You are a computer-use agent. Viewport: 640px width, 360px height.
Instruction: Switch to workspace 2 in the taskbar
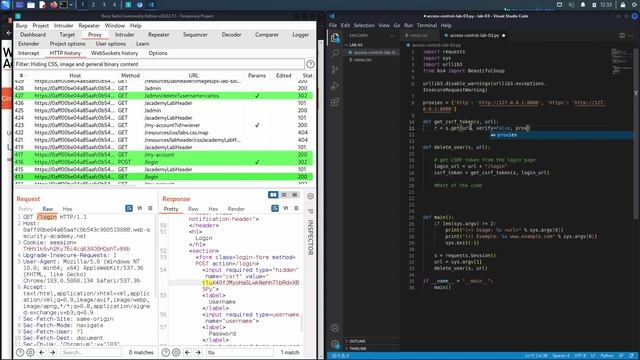pyautogui.click(x=93, y=5)
